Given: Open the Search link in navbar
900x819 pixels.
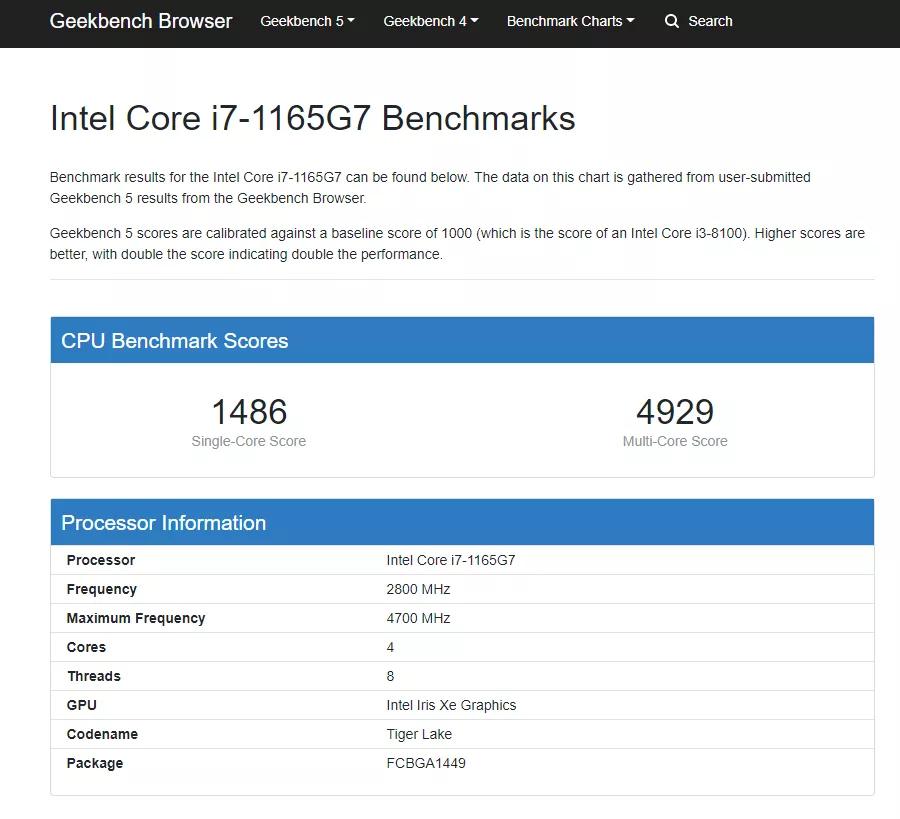Looking at the screenshot, I should (x=699, y=21).
